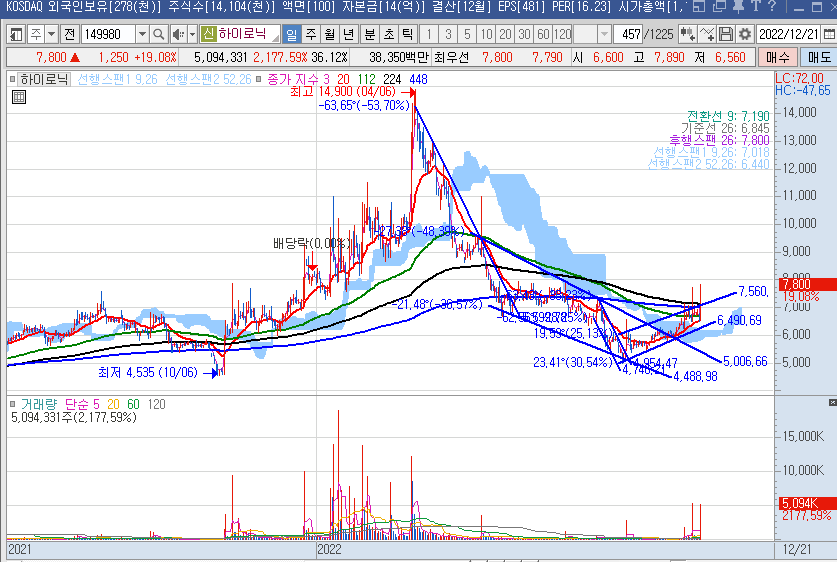Click the red 5,094K volume tag on axis
Viewport: 837px width, 562px height.
(807, 503)
